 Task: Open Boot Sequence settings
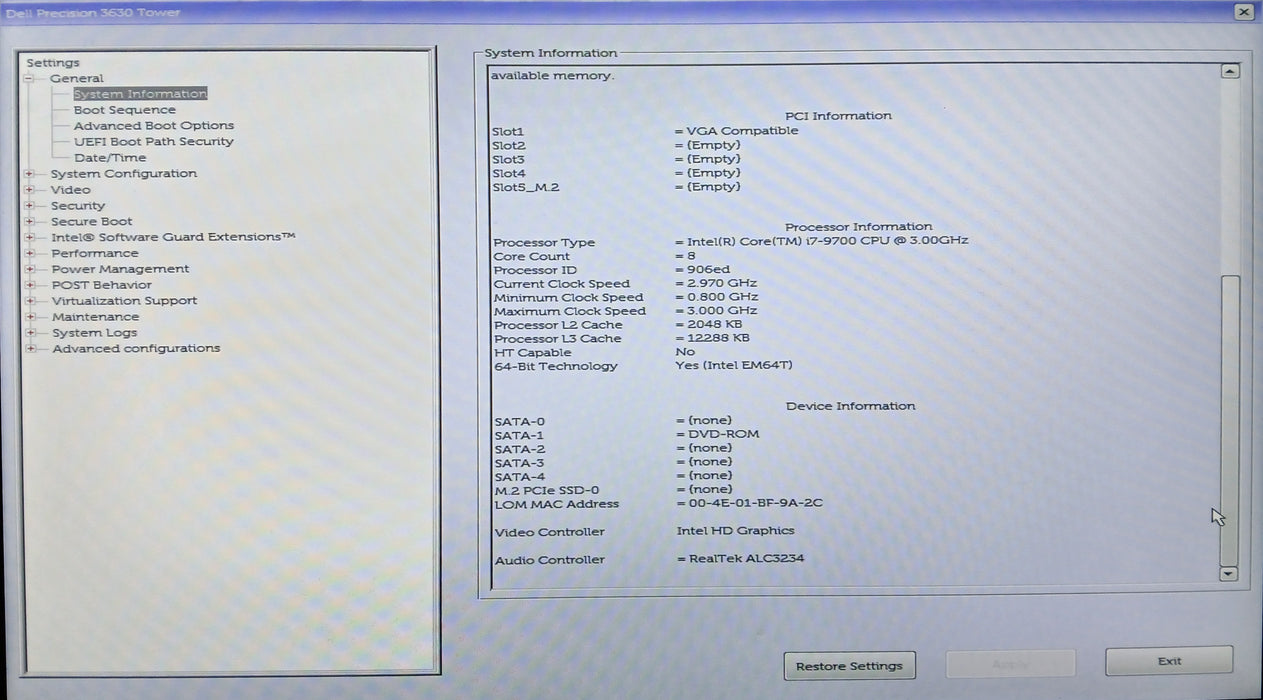[124, 110]
